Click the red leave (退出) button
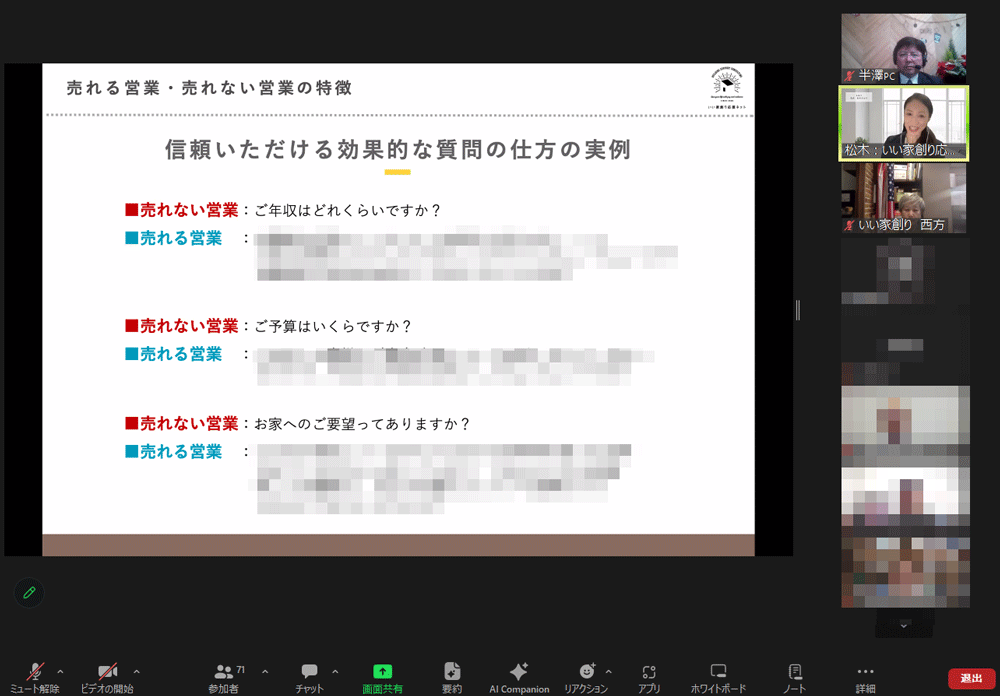The image size is (1000, 696). 971,678
